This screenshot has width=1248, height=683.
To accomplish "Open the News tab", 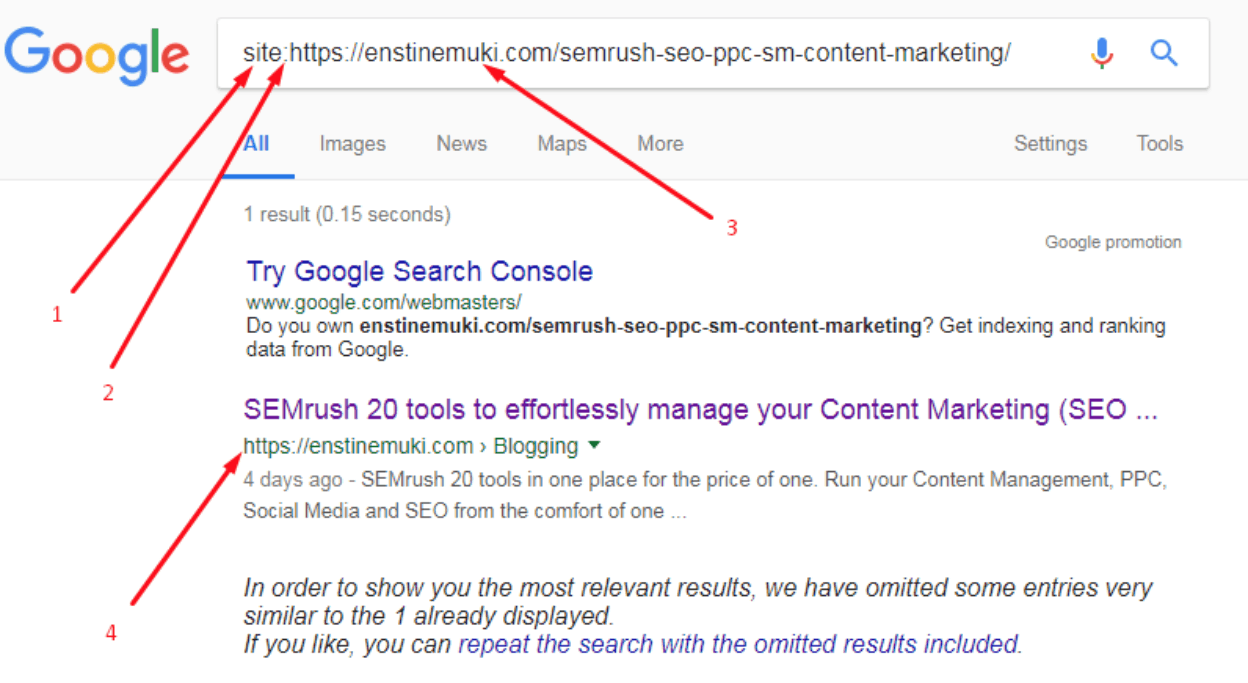I will point(461,144).
